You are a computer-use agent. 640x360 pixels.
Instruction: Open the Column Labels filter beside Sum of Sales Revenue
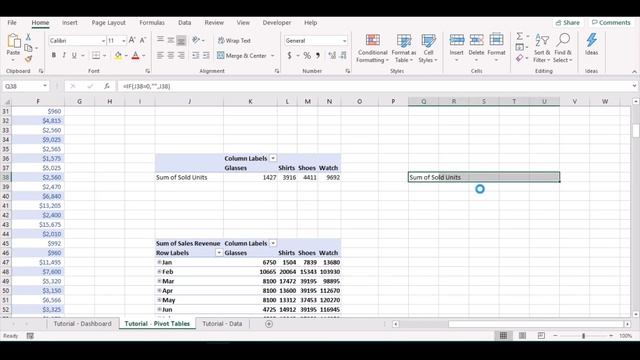click(273, 243)
